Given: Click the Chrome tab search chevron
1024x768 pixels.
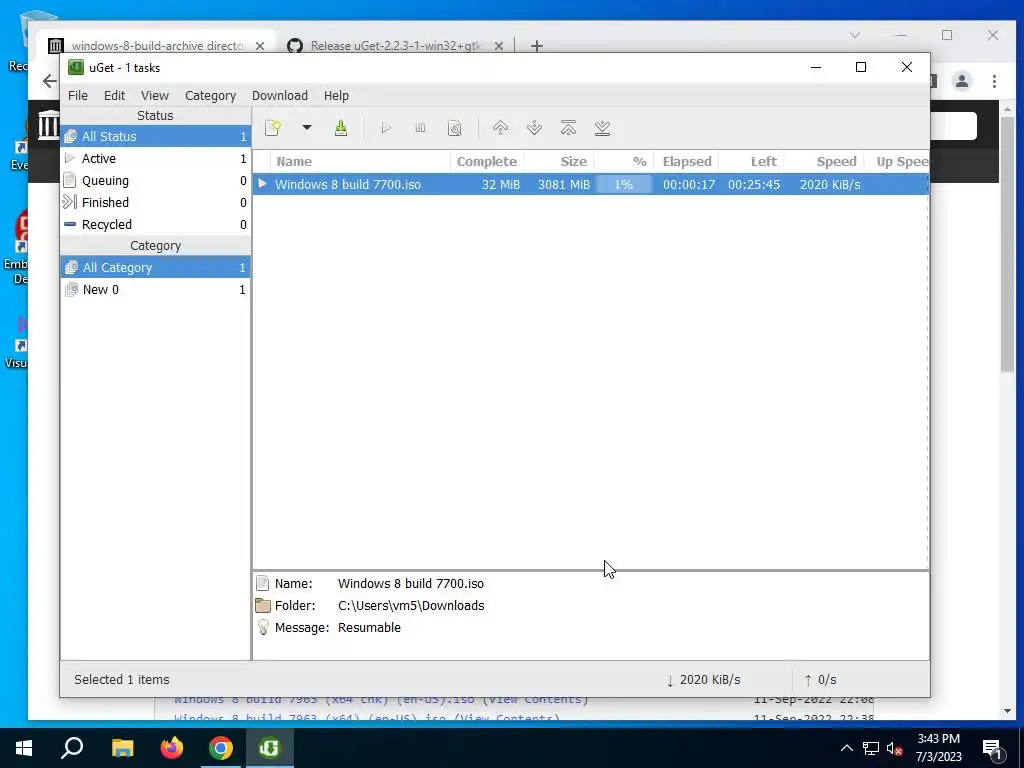Looking at the screenshot, I should point(855,35).
